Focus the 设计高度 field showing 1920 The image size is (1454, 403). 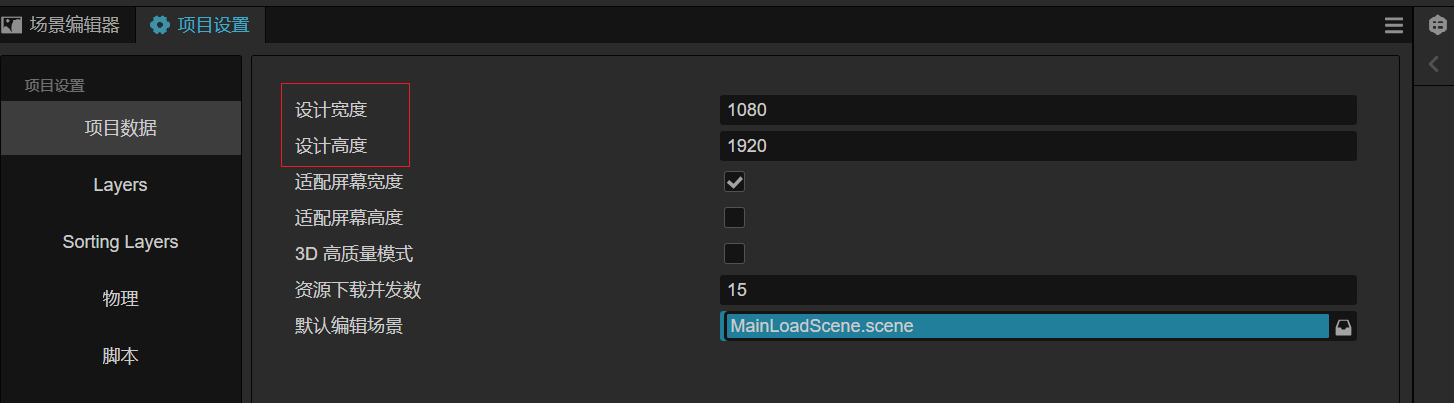(1037, 146)
